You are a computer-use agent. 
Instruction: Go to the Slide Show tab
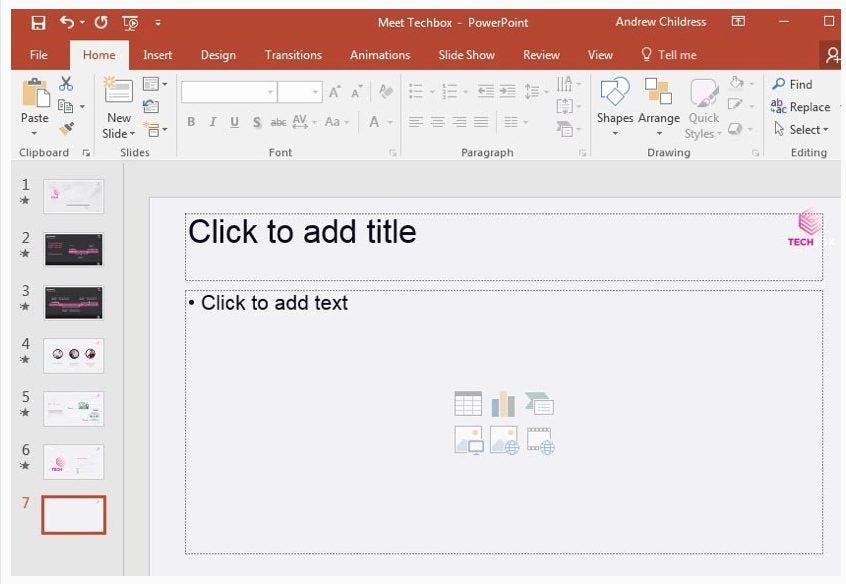point(466,55)
